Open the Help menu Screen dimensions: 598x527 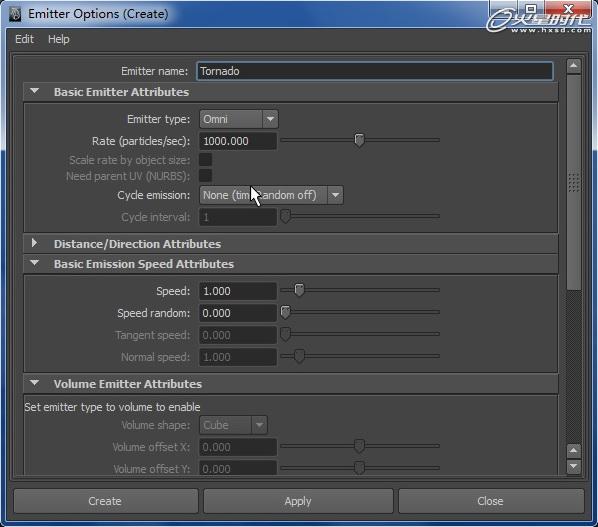59,39
